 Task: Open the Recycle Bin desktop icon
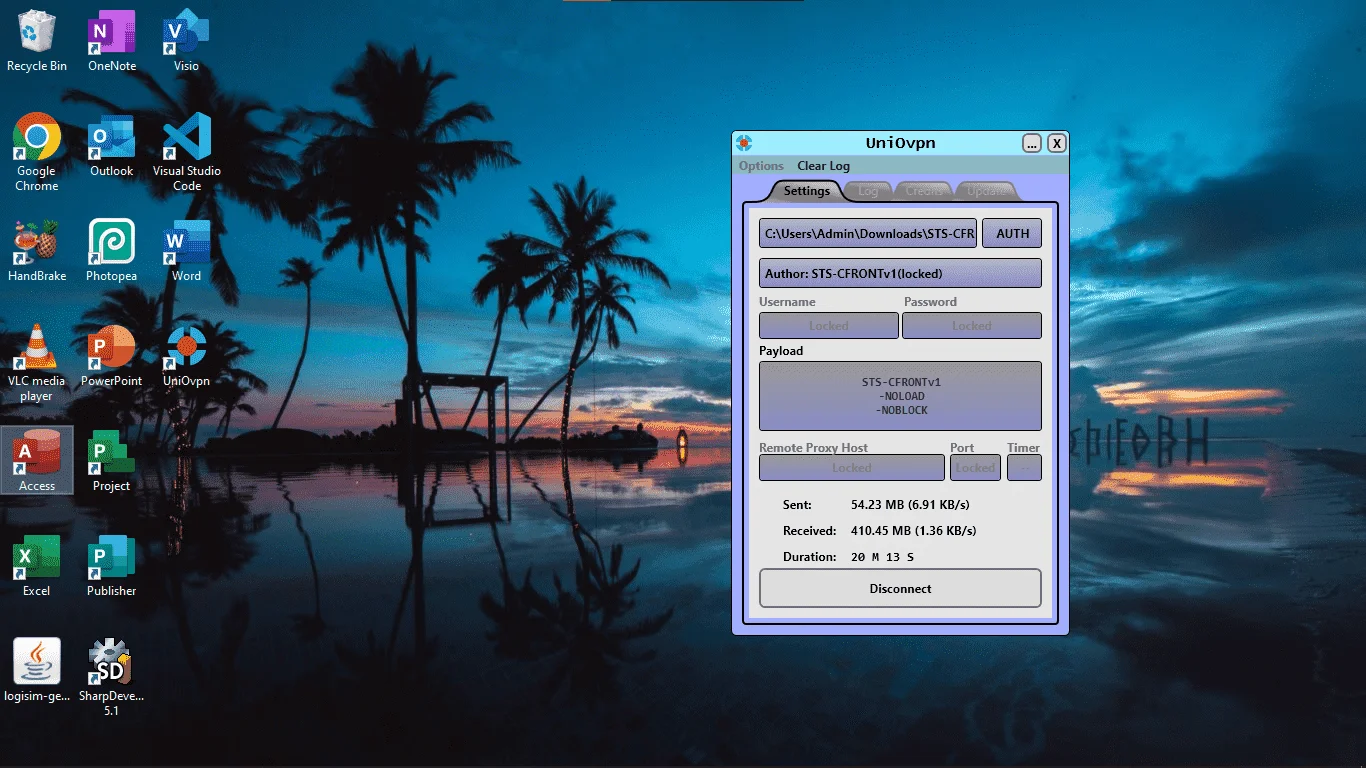click(x=37, y=41)
